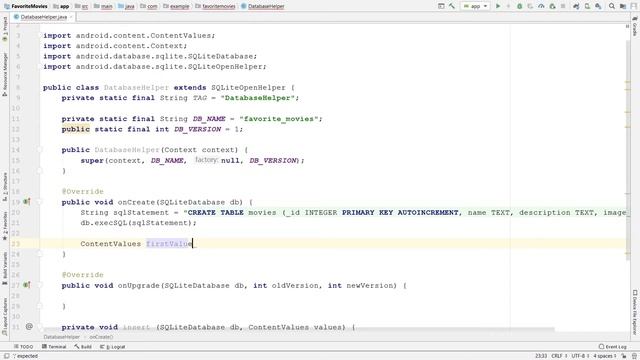Screen dimensions: 640x360
Task: Click the com package in navigation bar
Action: click(149, 6)
